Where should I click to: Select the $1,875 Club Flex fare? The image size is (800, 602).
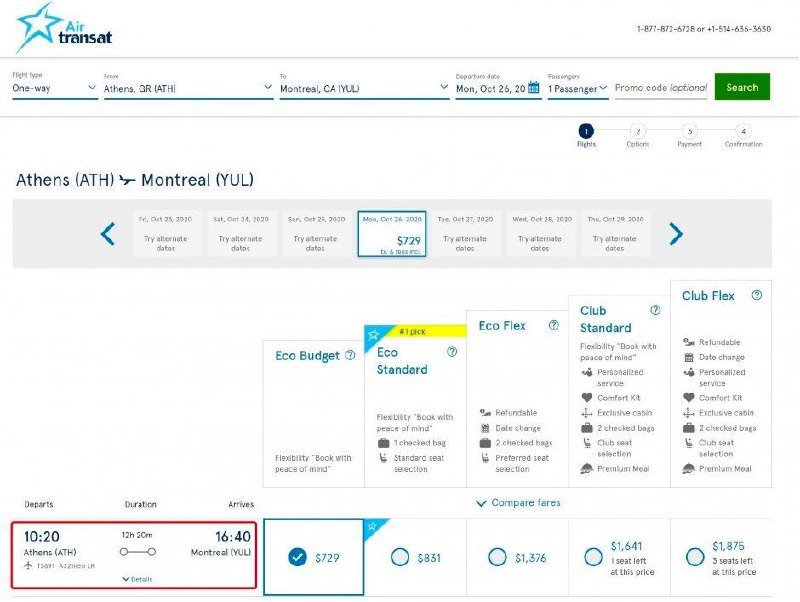pos(695,557)
